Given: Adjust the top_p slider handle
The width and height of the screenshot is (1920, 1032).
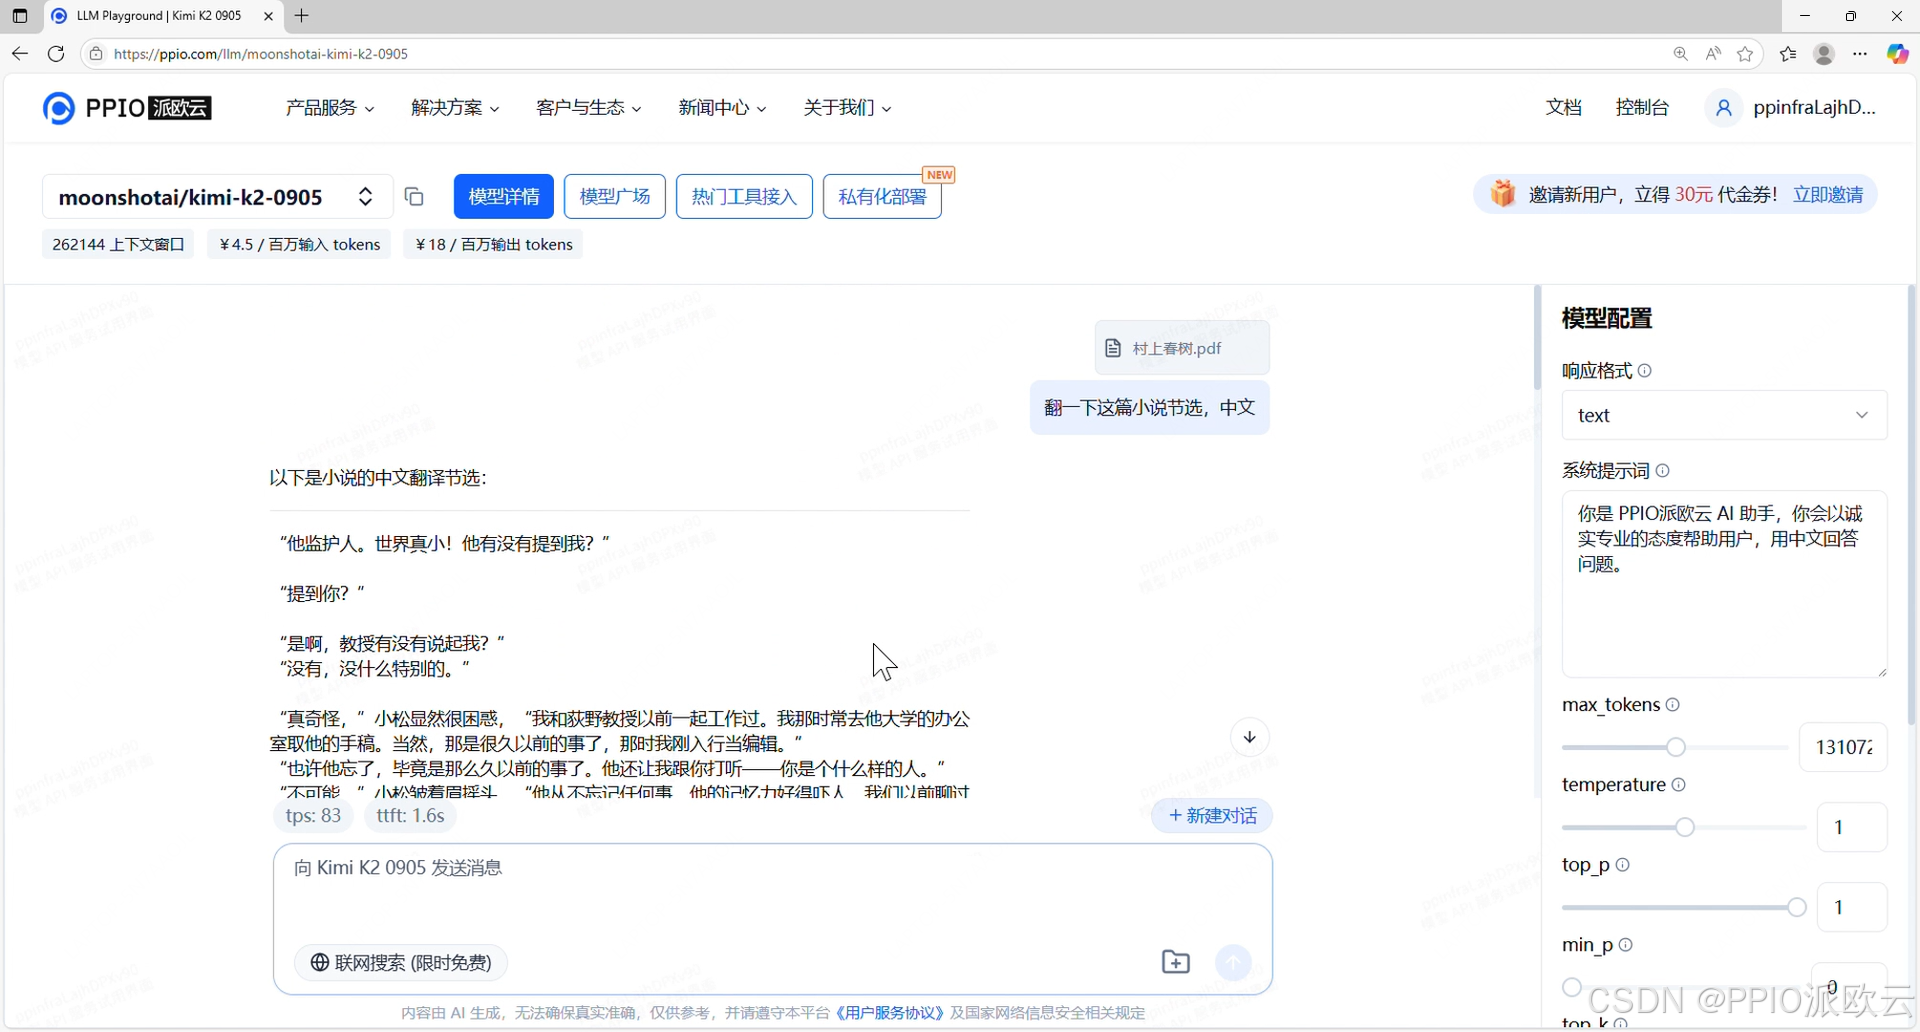Looking at the screenshot, I should coord(1797,907).
